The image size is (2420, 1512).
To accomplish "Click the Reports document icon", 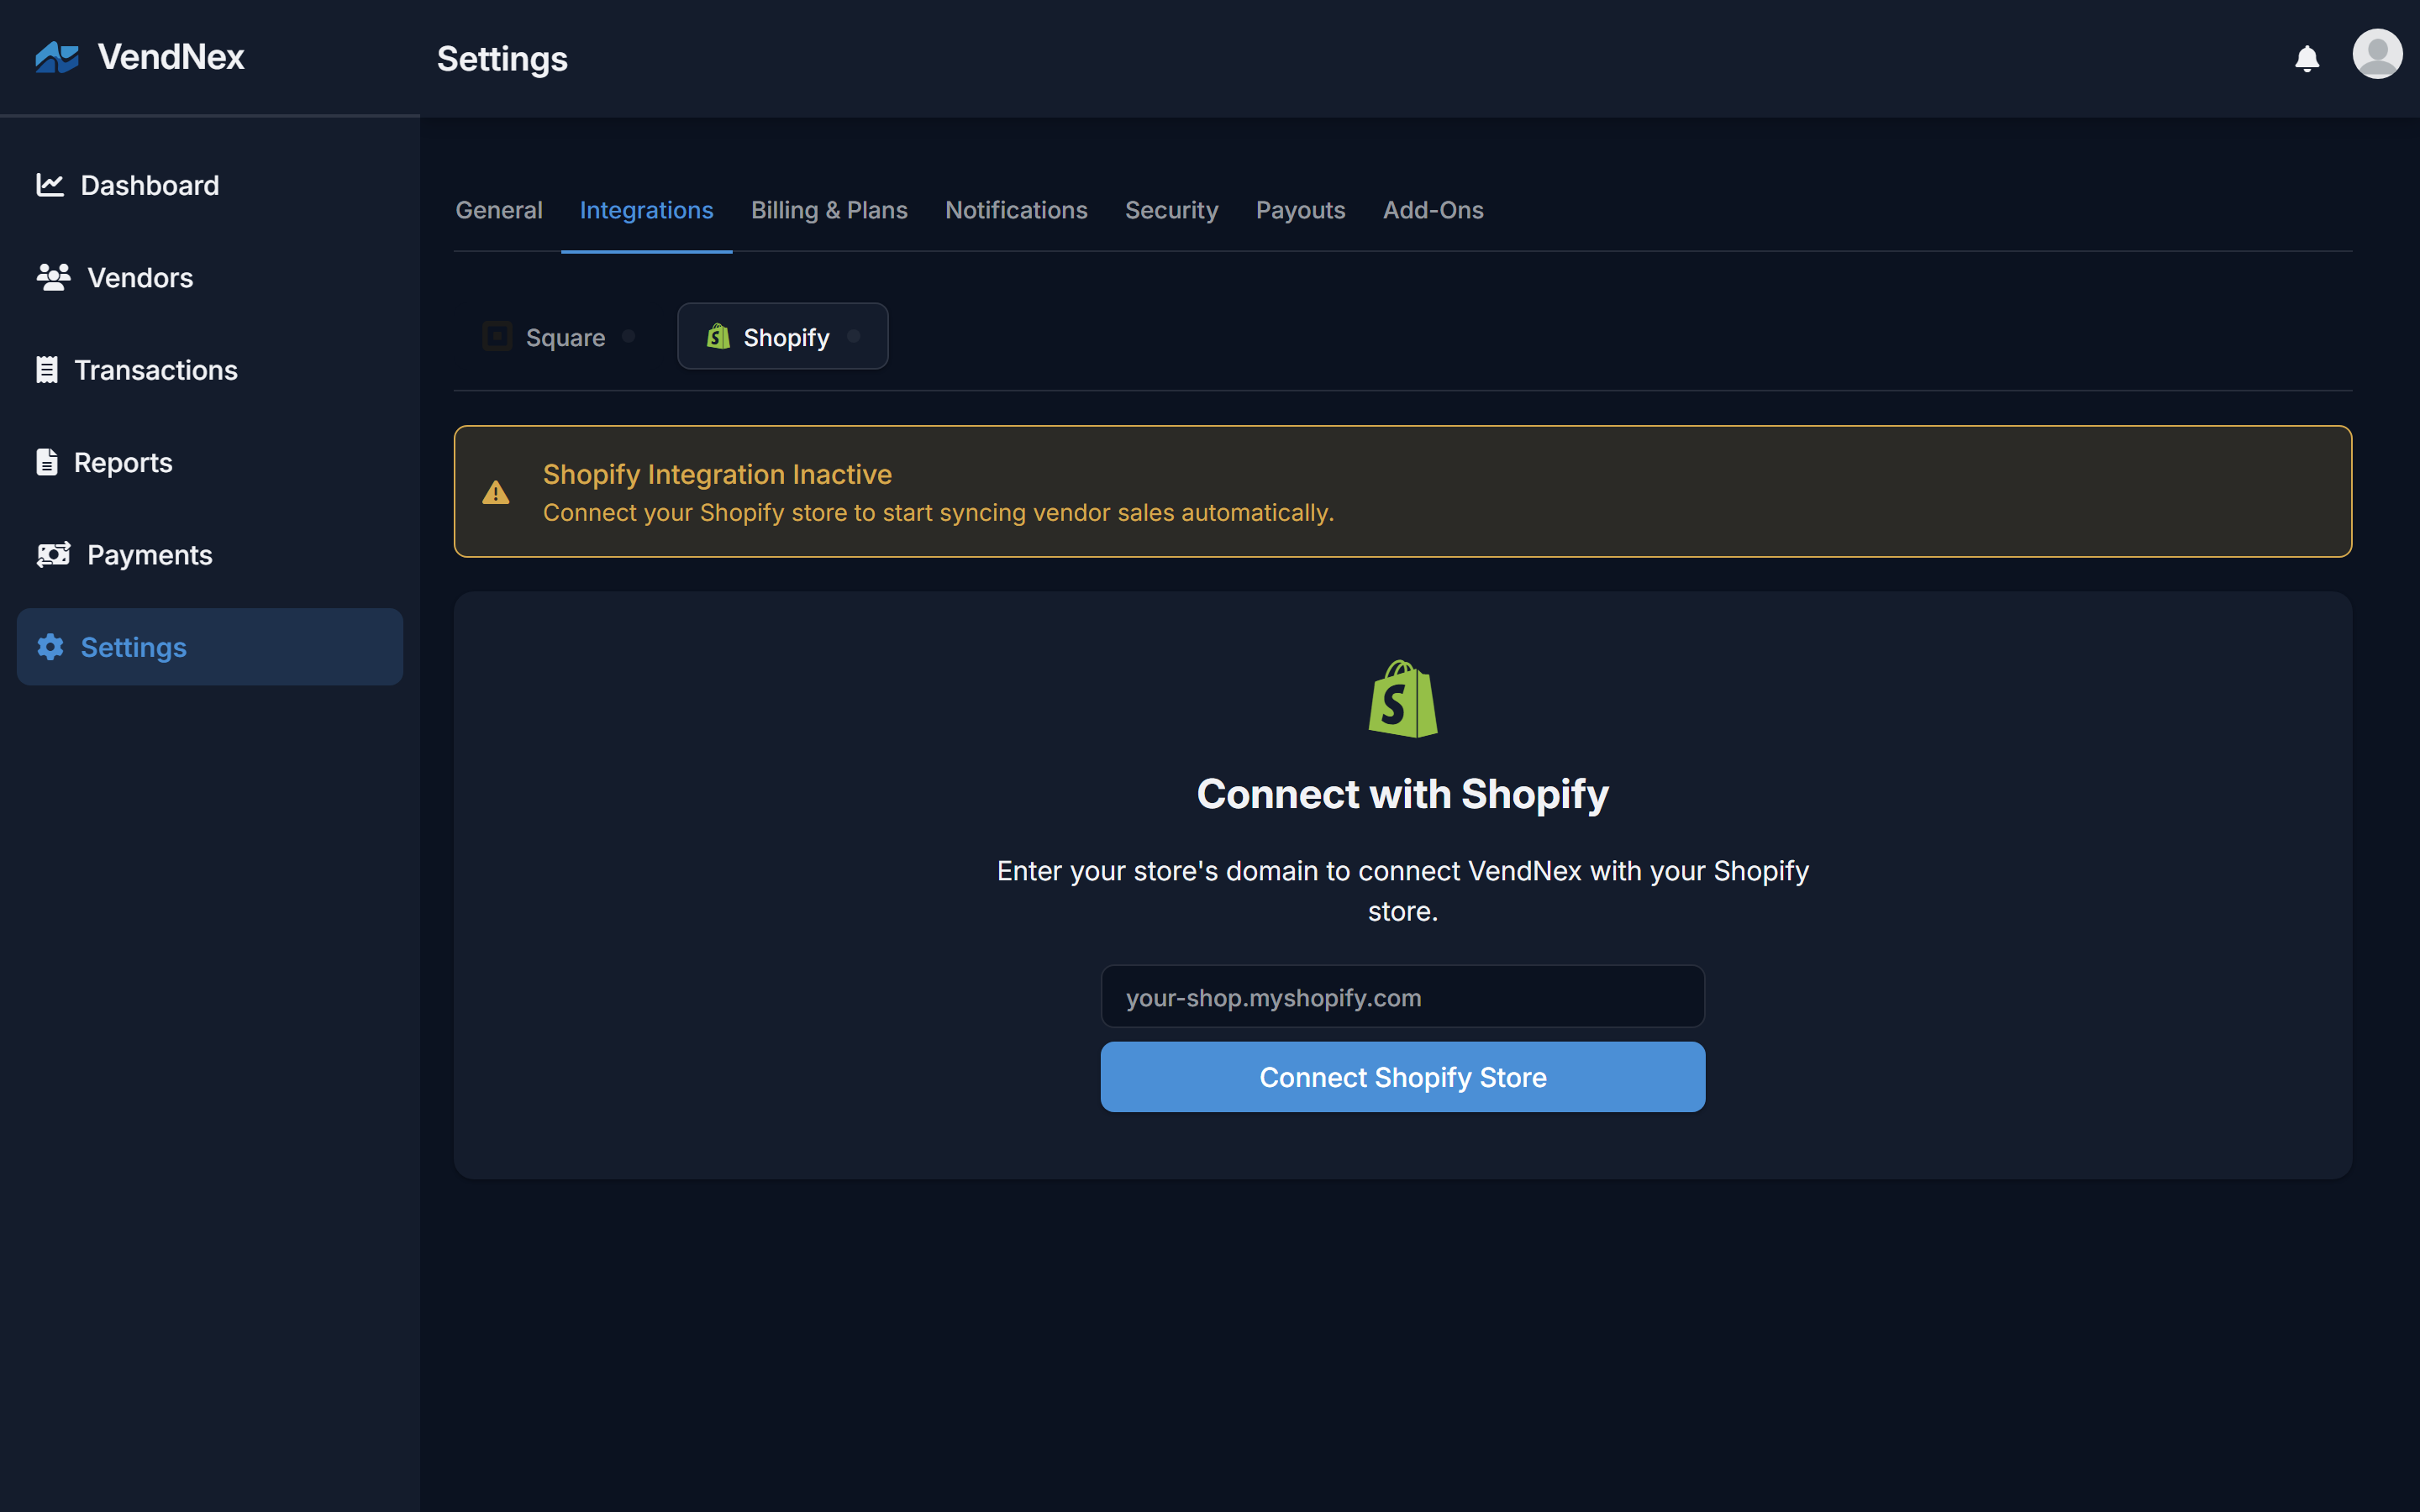I will click(47, 462).
